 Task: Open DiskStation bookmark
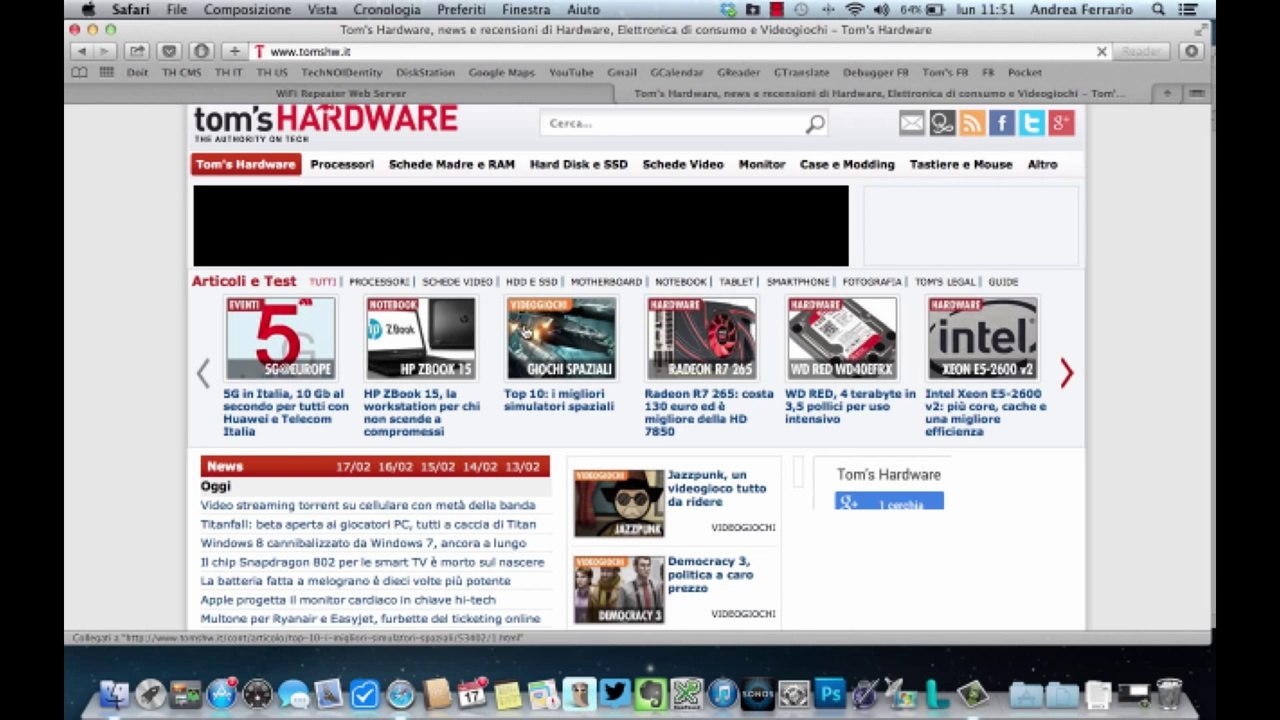click(425, 72)
